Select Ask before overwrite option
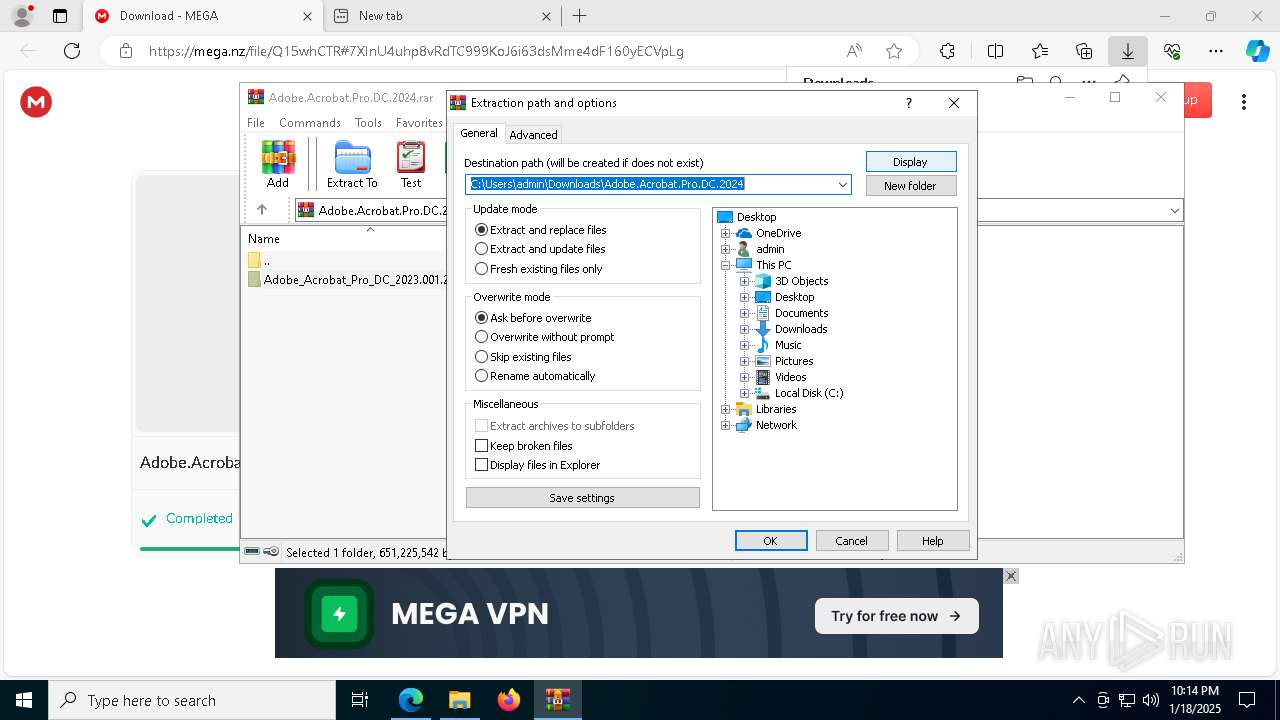Viewport: 1280px width, 720px height. tap(533, 318)
